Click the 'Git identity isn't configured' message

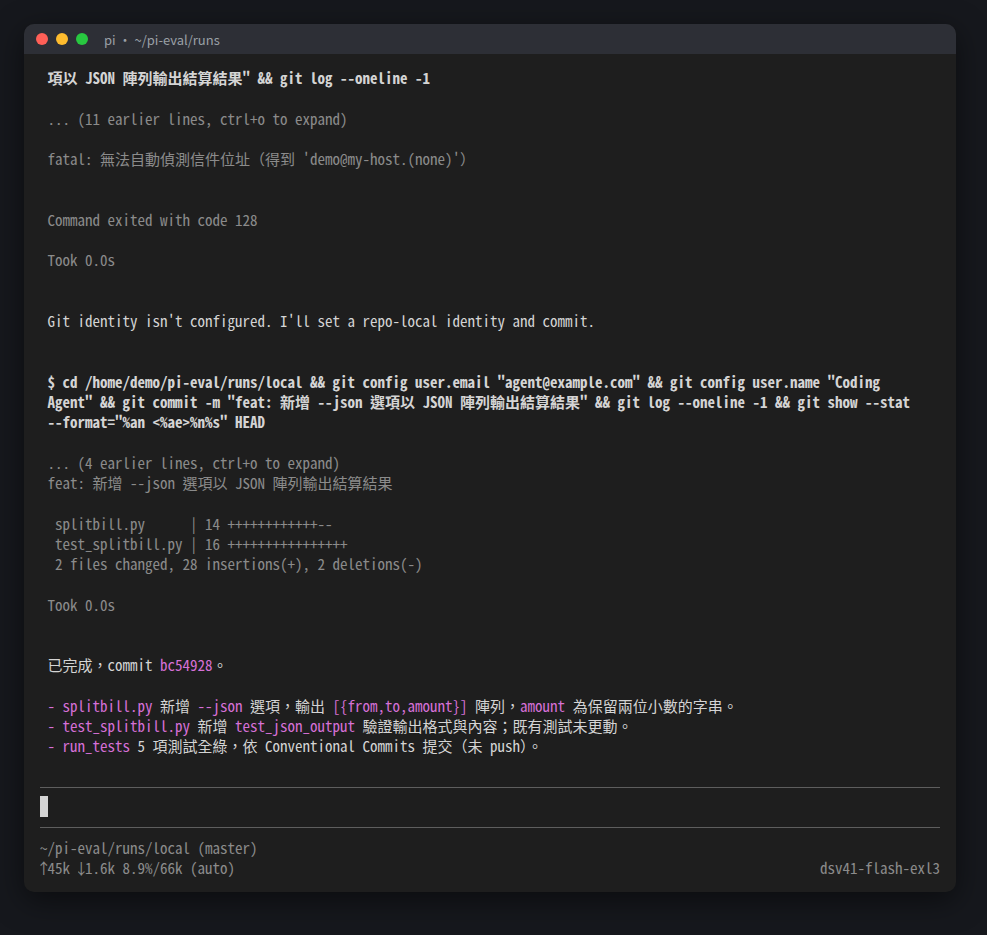pos(320,322)
